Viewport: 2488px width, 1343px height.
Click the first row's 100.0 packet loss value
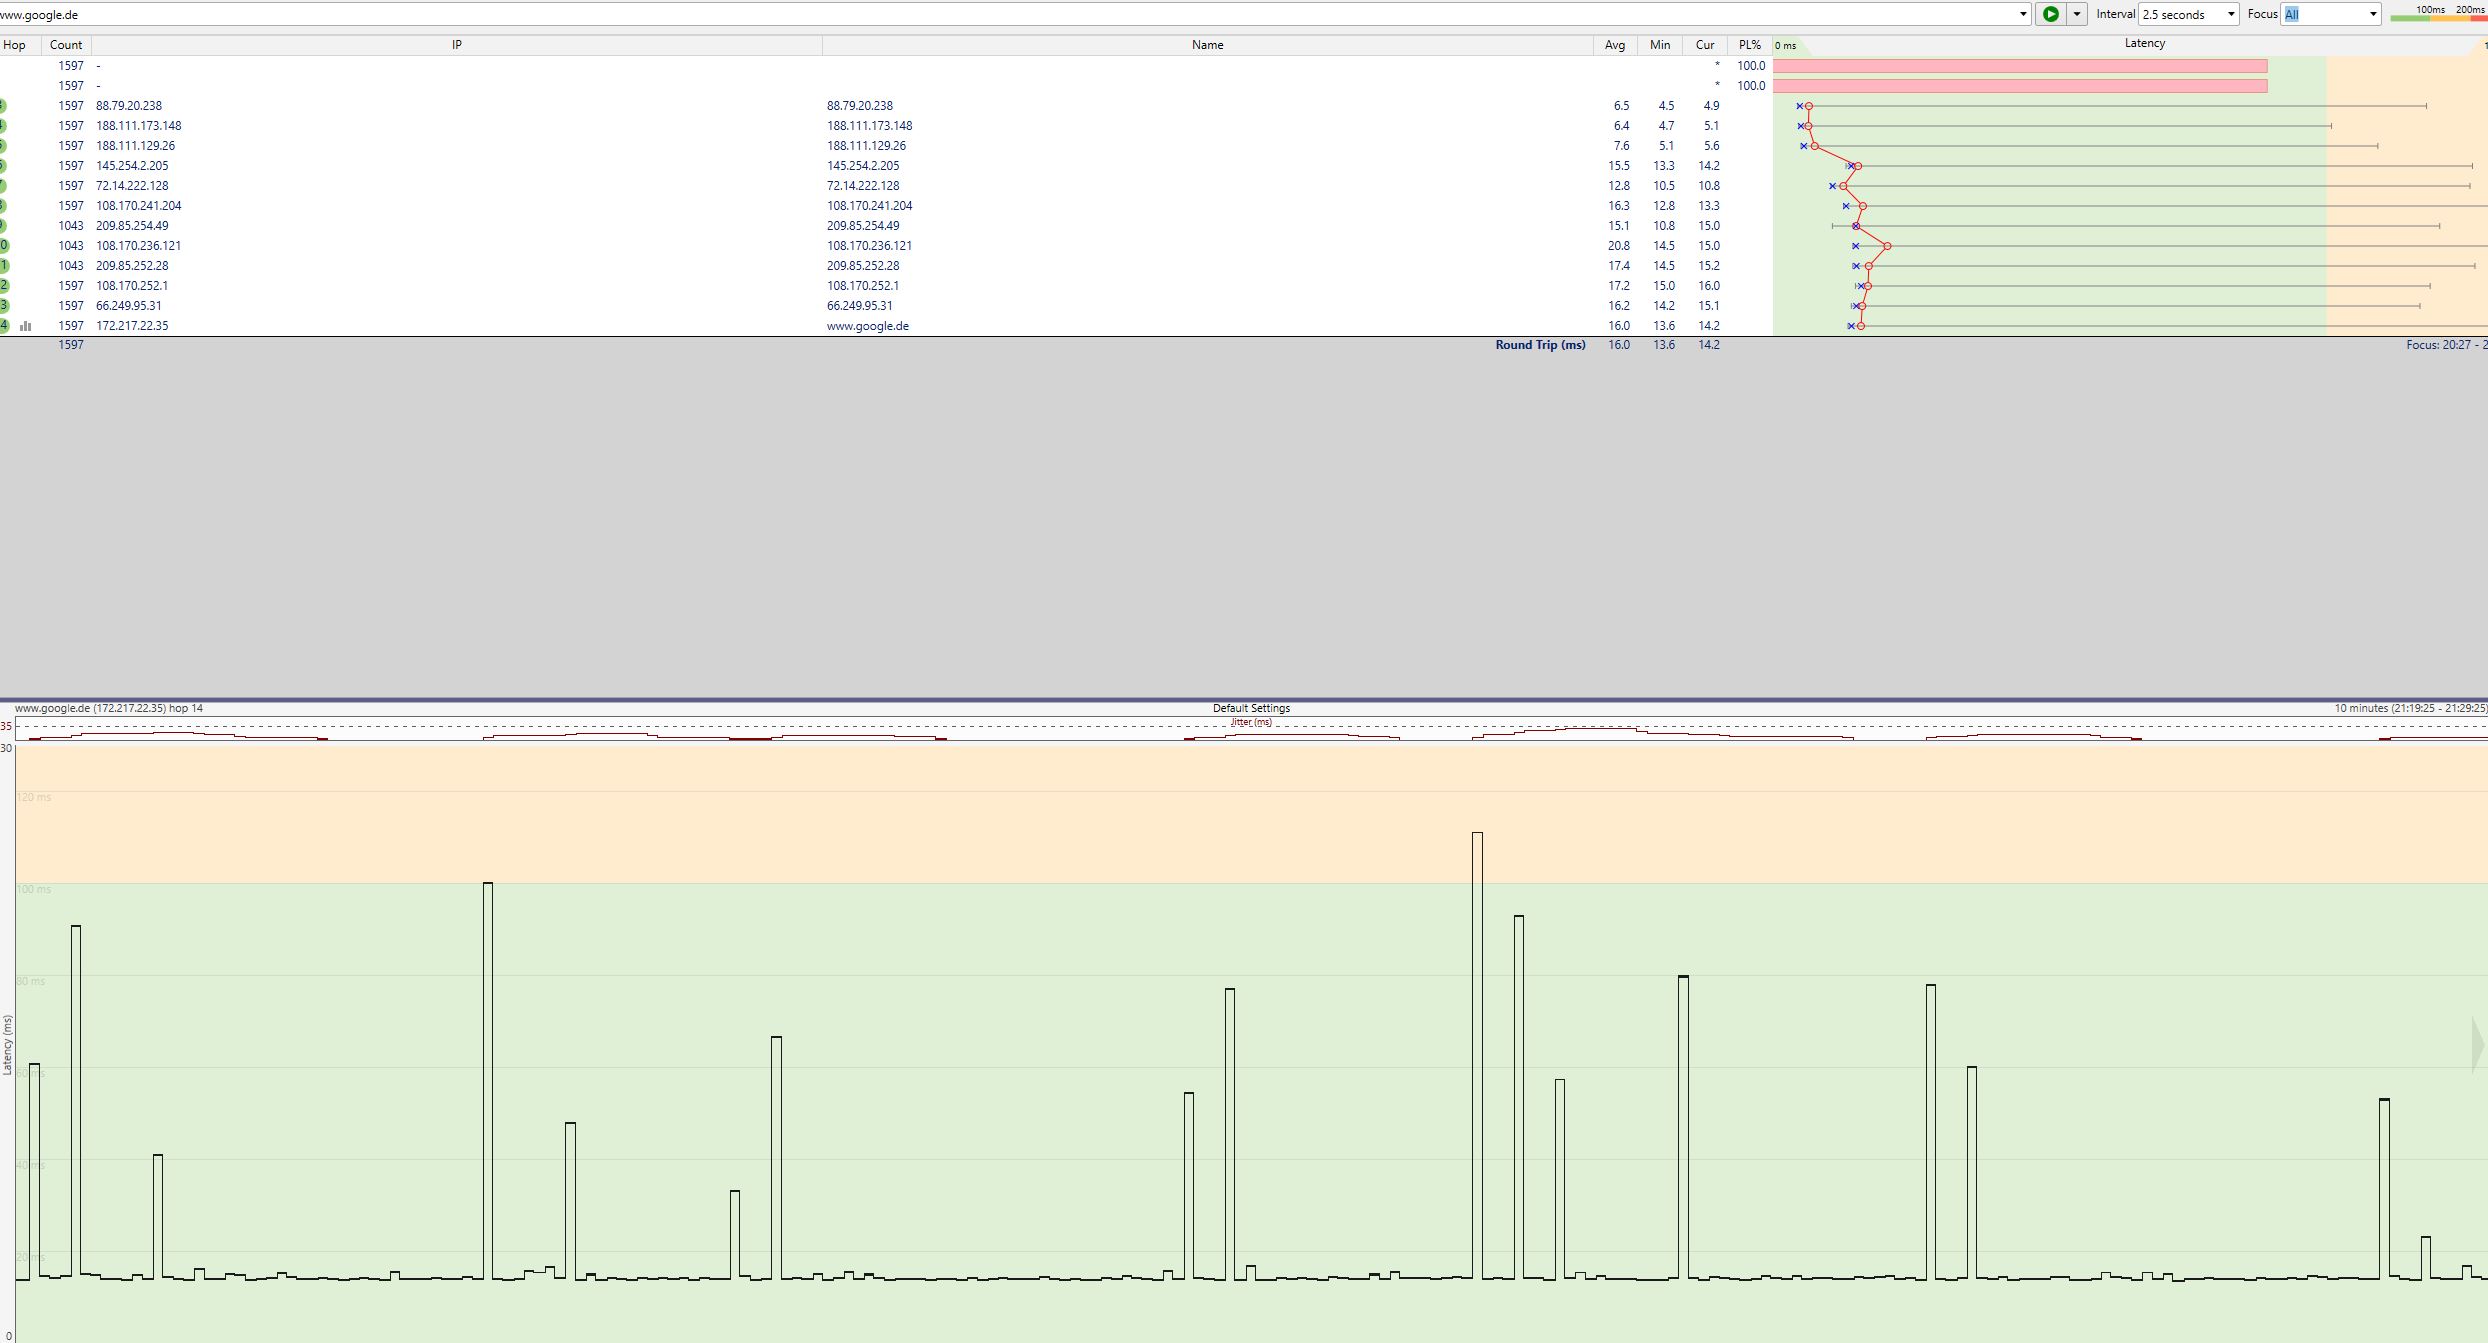[1751, 66]
